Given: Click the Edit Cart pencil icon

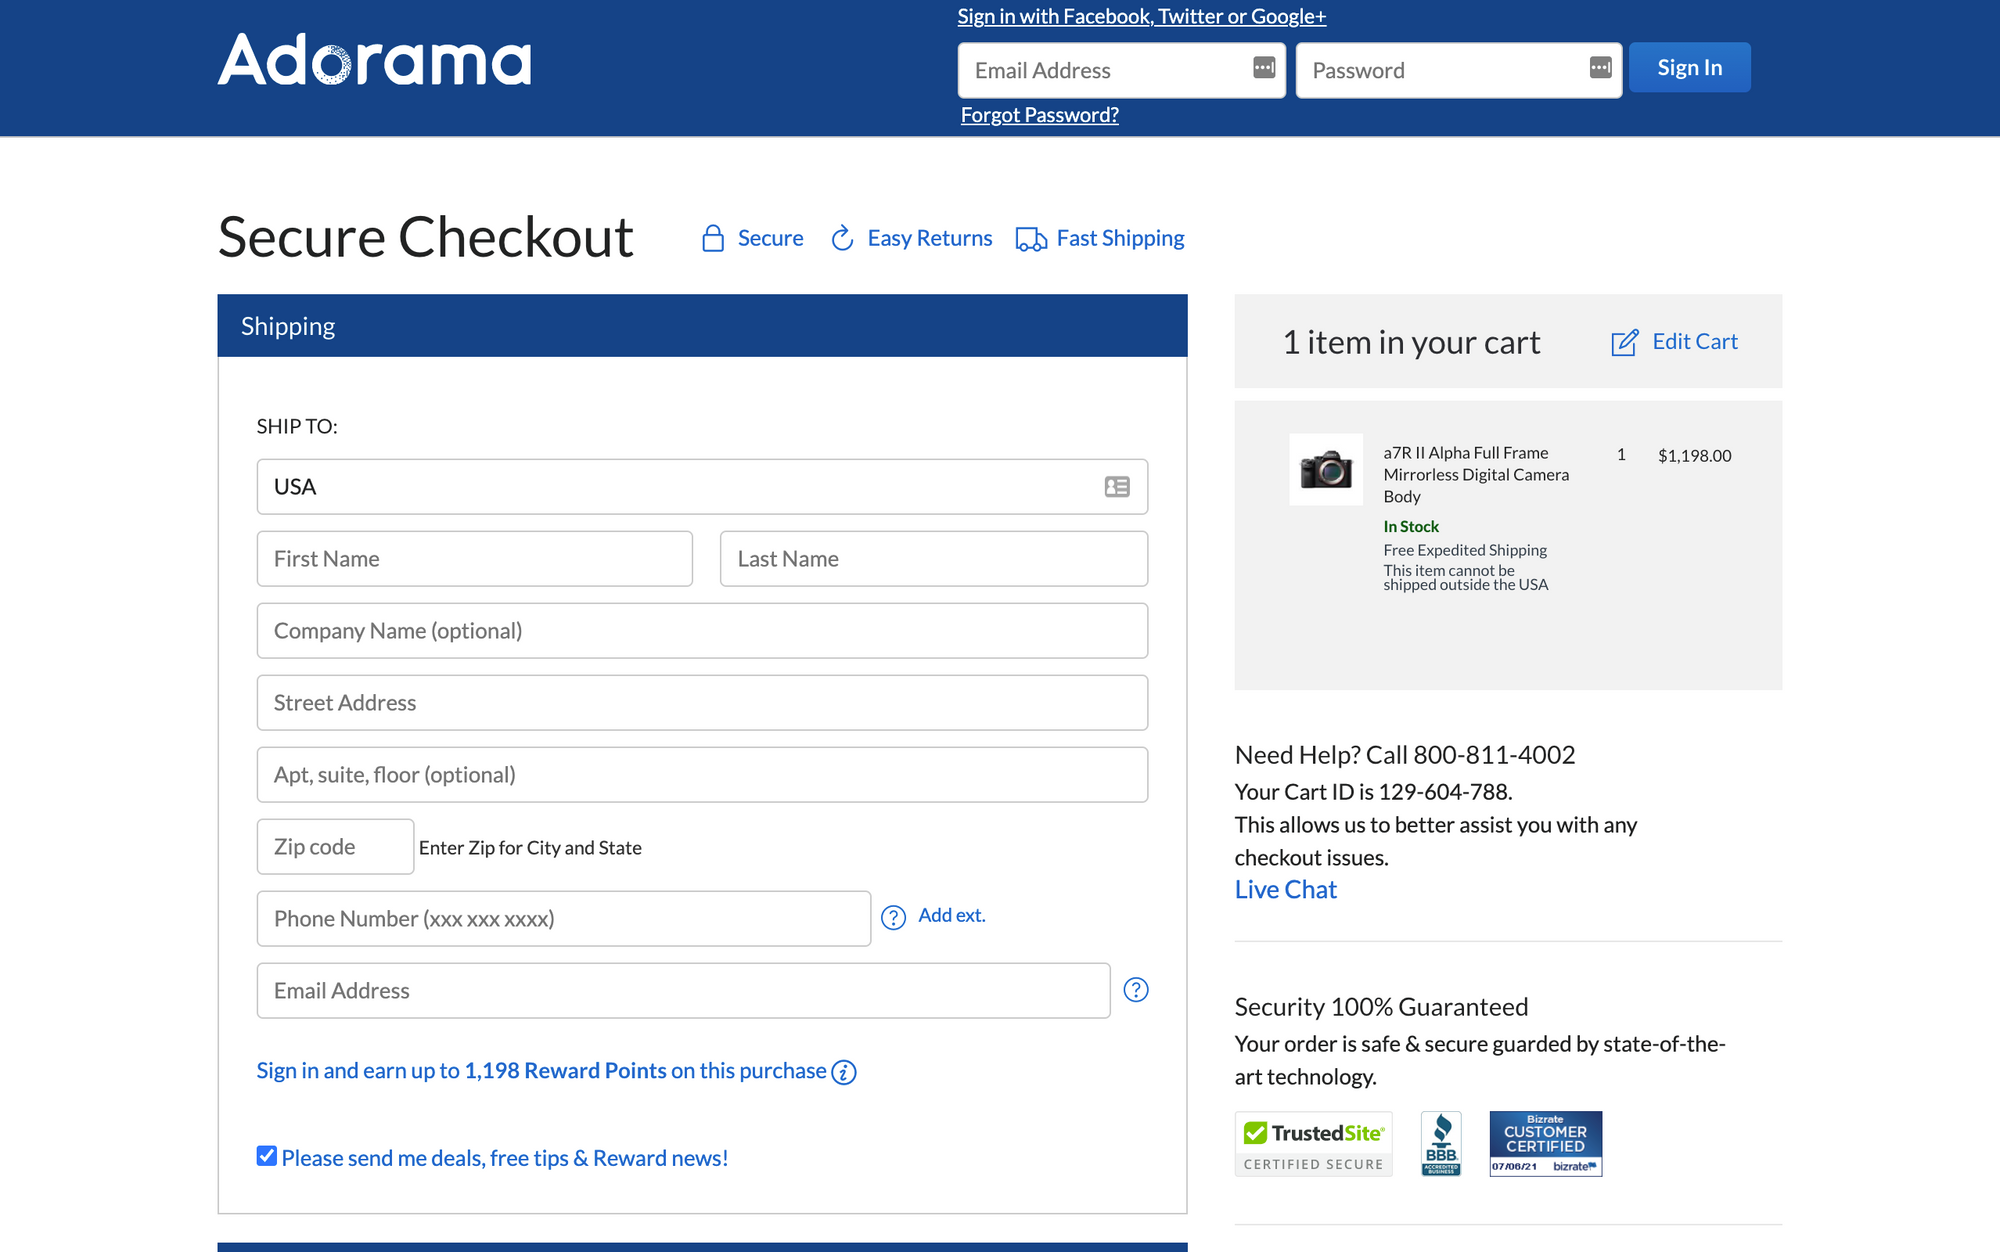Looking at the screenshot, I should click(1625, 342).
